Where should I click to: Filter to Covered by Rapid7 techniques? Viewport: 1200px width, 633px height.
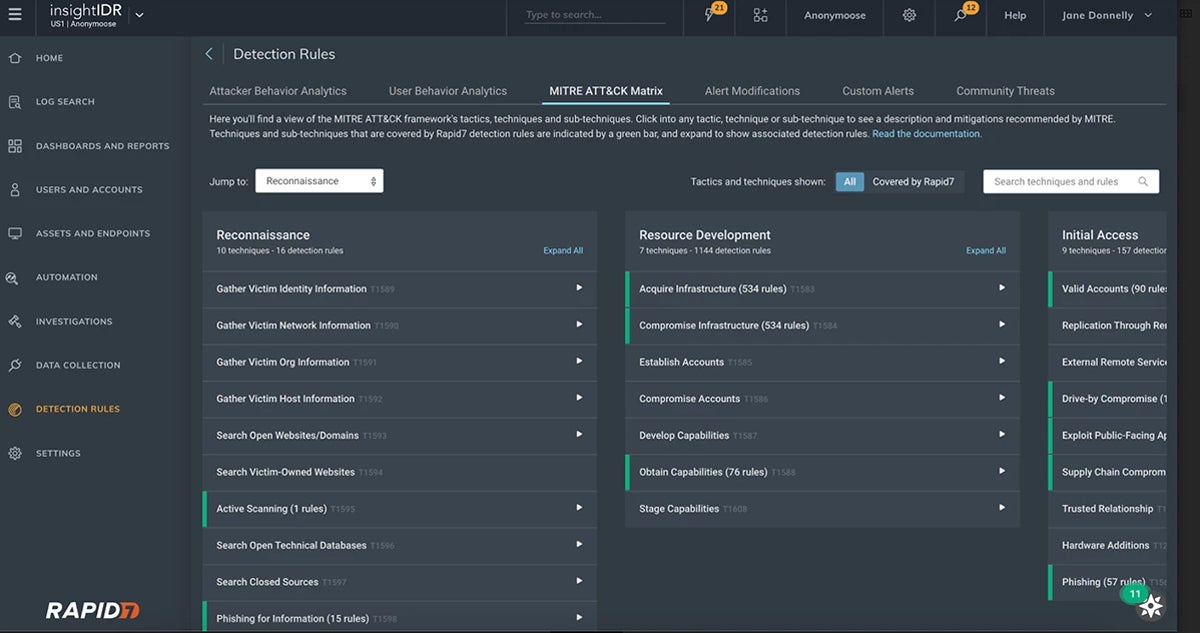coord(914,181)
